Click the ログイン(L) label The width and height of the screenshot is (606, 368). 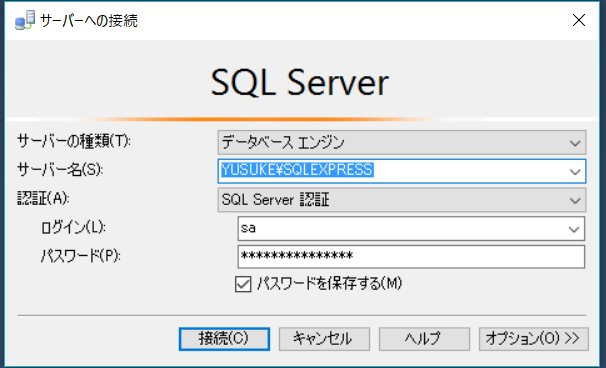(73, 228)
